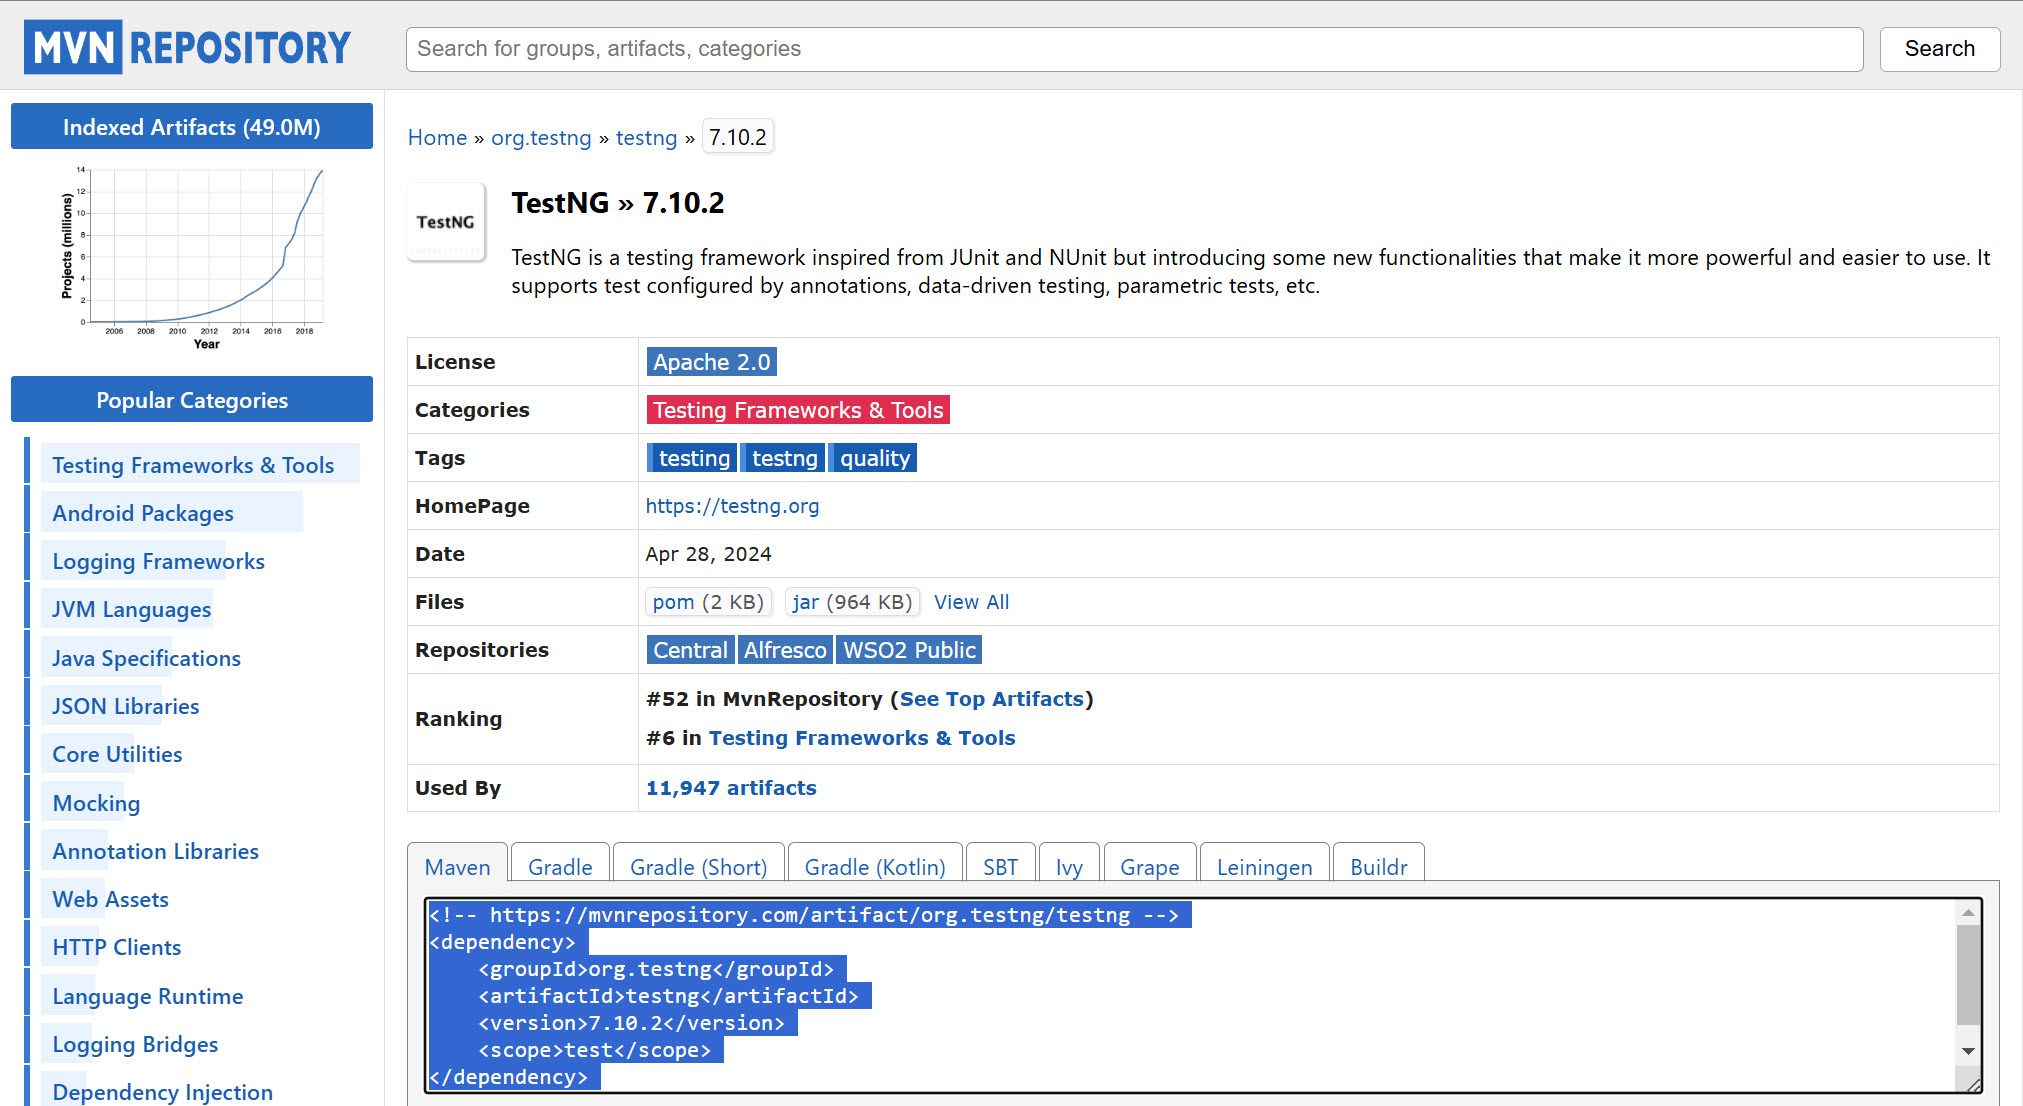Switch to the Buildr tab
2023x1106 pixels.
(x=1378, y=867)
